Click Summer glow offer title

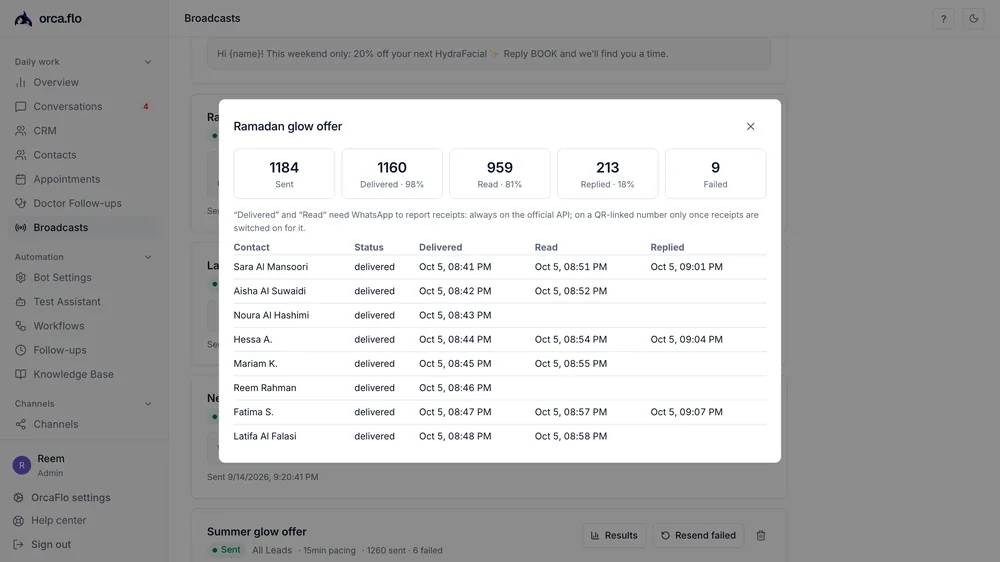tap(256, 531)
